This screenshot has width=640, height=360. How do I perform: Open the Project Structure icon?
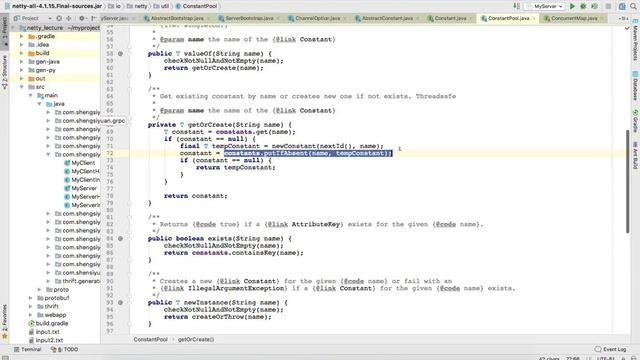tap(622, 6)
